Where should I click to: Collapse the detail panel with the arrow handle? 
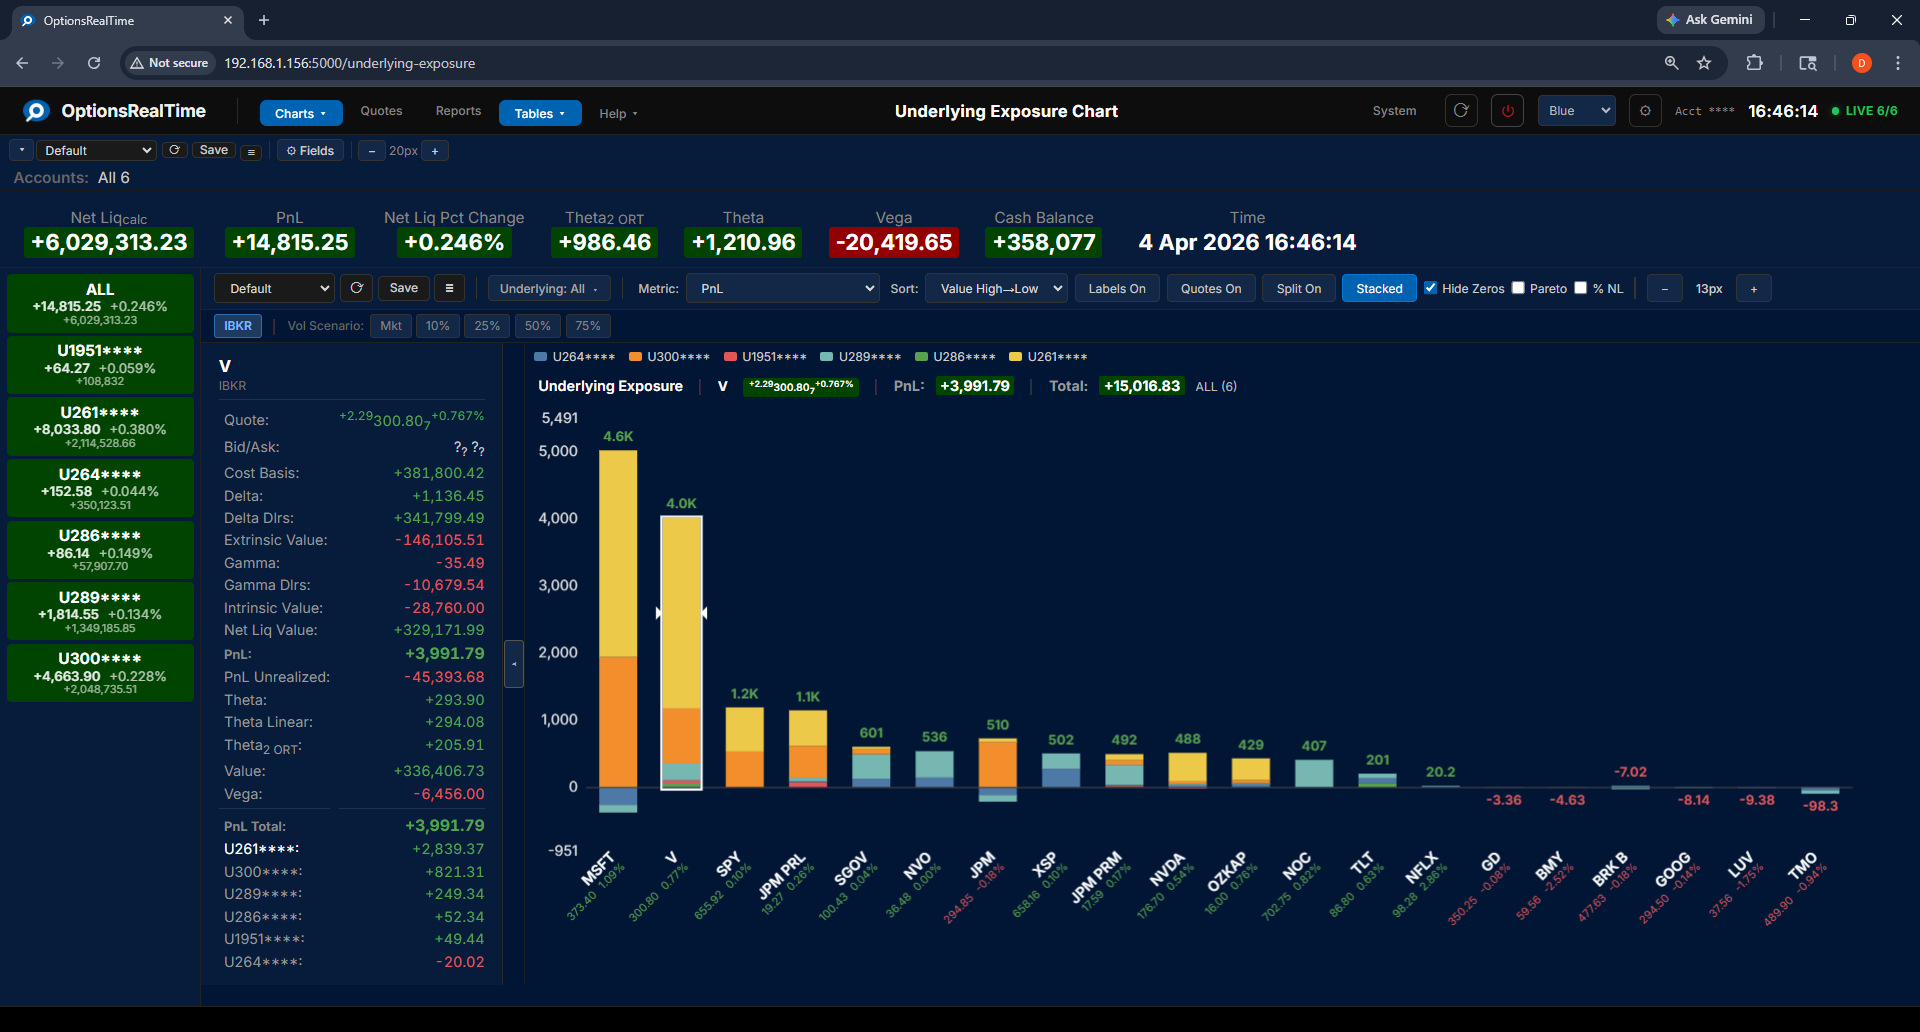pos(514,663)
